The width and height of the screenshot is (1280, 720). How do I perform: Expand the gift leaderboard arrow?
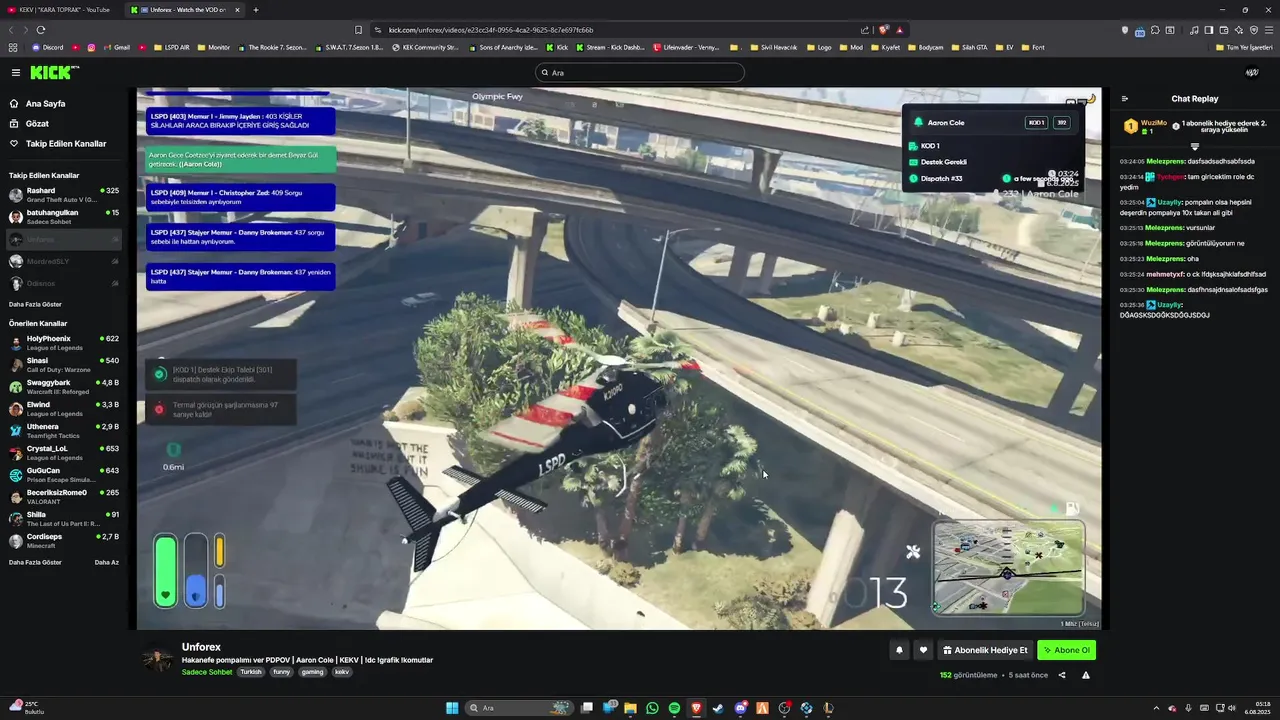[x=1194, y=147]
